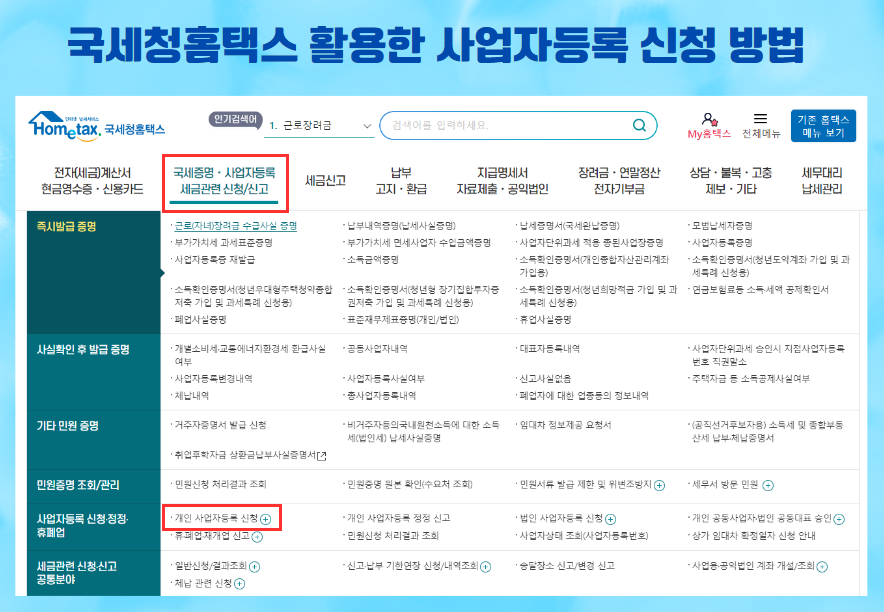Open the 세금신고 menu

pyautogui.click(x=325, y=180)
